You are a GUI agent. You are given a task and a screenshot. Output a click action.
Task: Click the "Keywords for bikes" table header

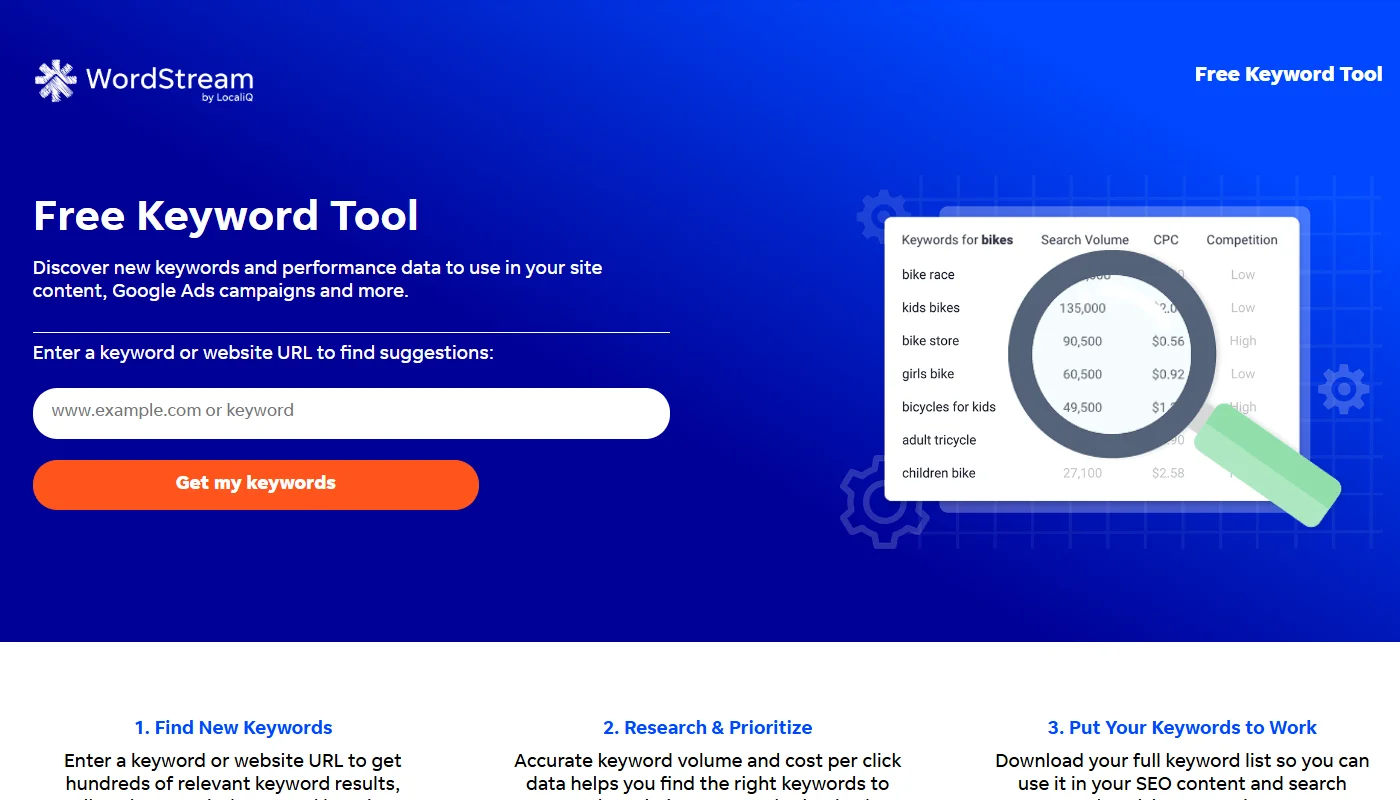coord(957,240)
